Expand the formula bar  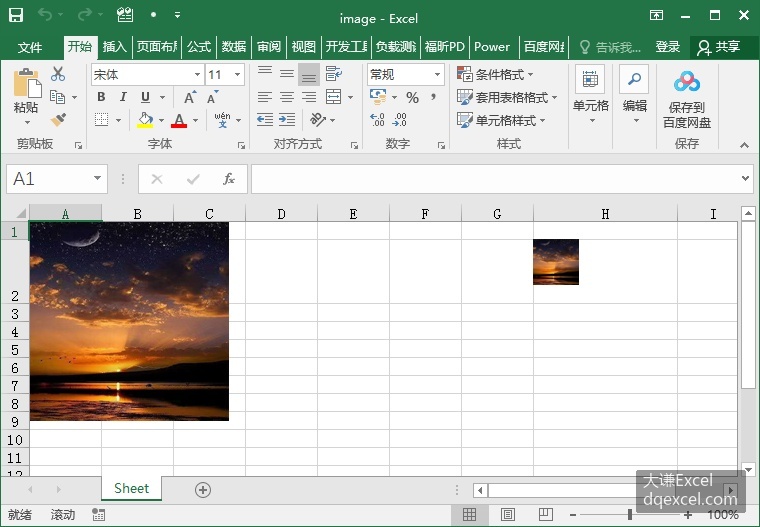tap(745, 178)
